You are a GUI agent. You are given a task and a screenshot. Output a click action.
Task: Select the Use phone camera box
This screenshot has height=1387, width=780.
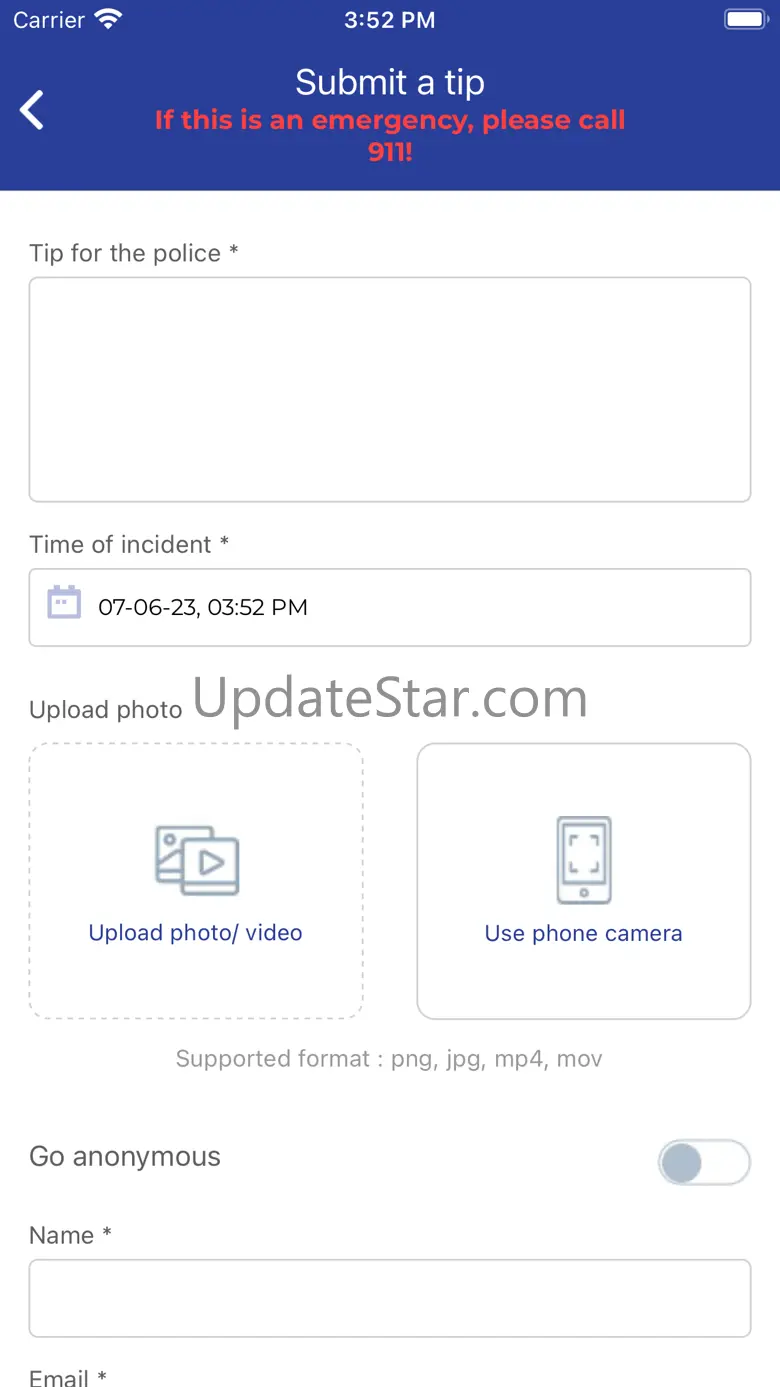pyautogui.click(x=584, y=881)
